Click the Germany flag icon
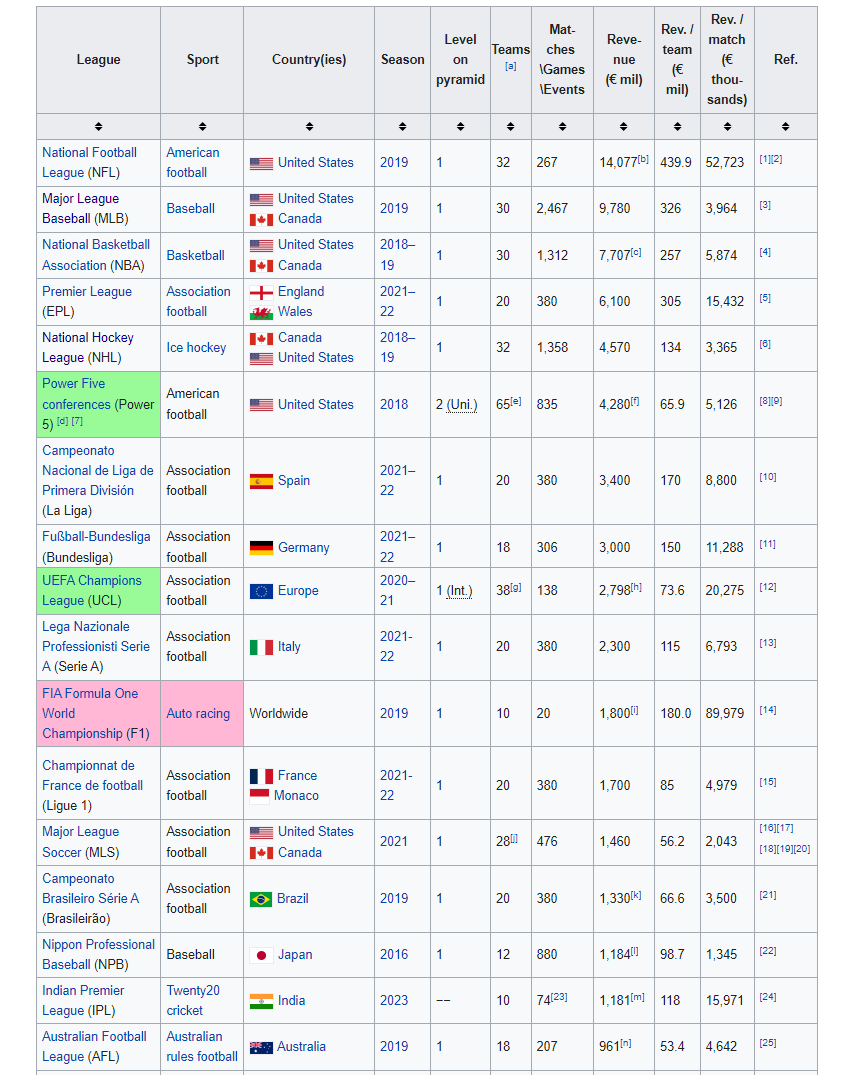This screenshot has width=856, height=1088. 261,547
